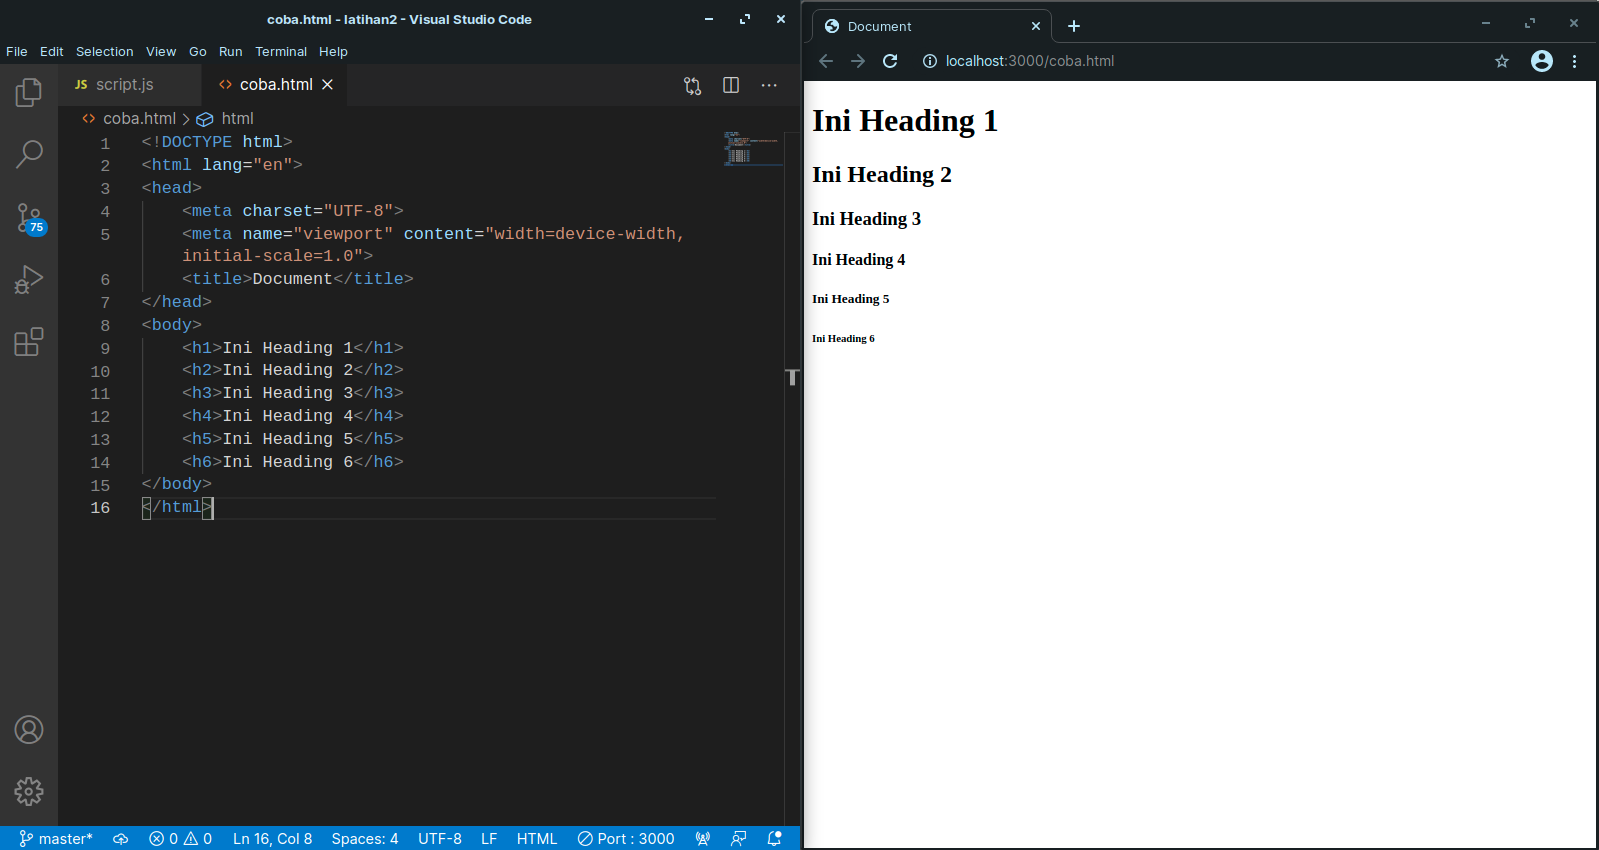The height and width of the screenshot is (850, 1599).
Task: Open the Help menu
Action: pyautogui.click(x=334, y=52)
